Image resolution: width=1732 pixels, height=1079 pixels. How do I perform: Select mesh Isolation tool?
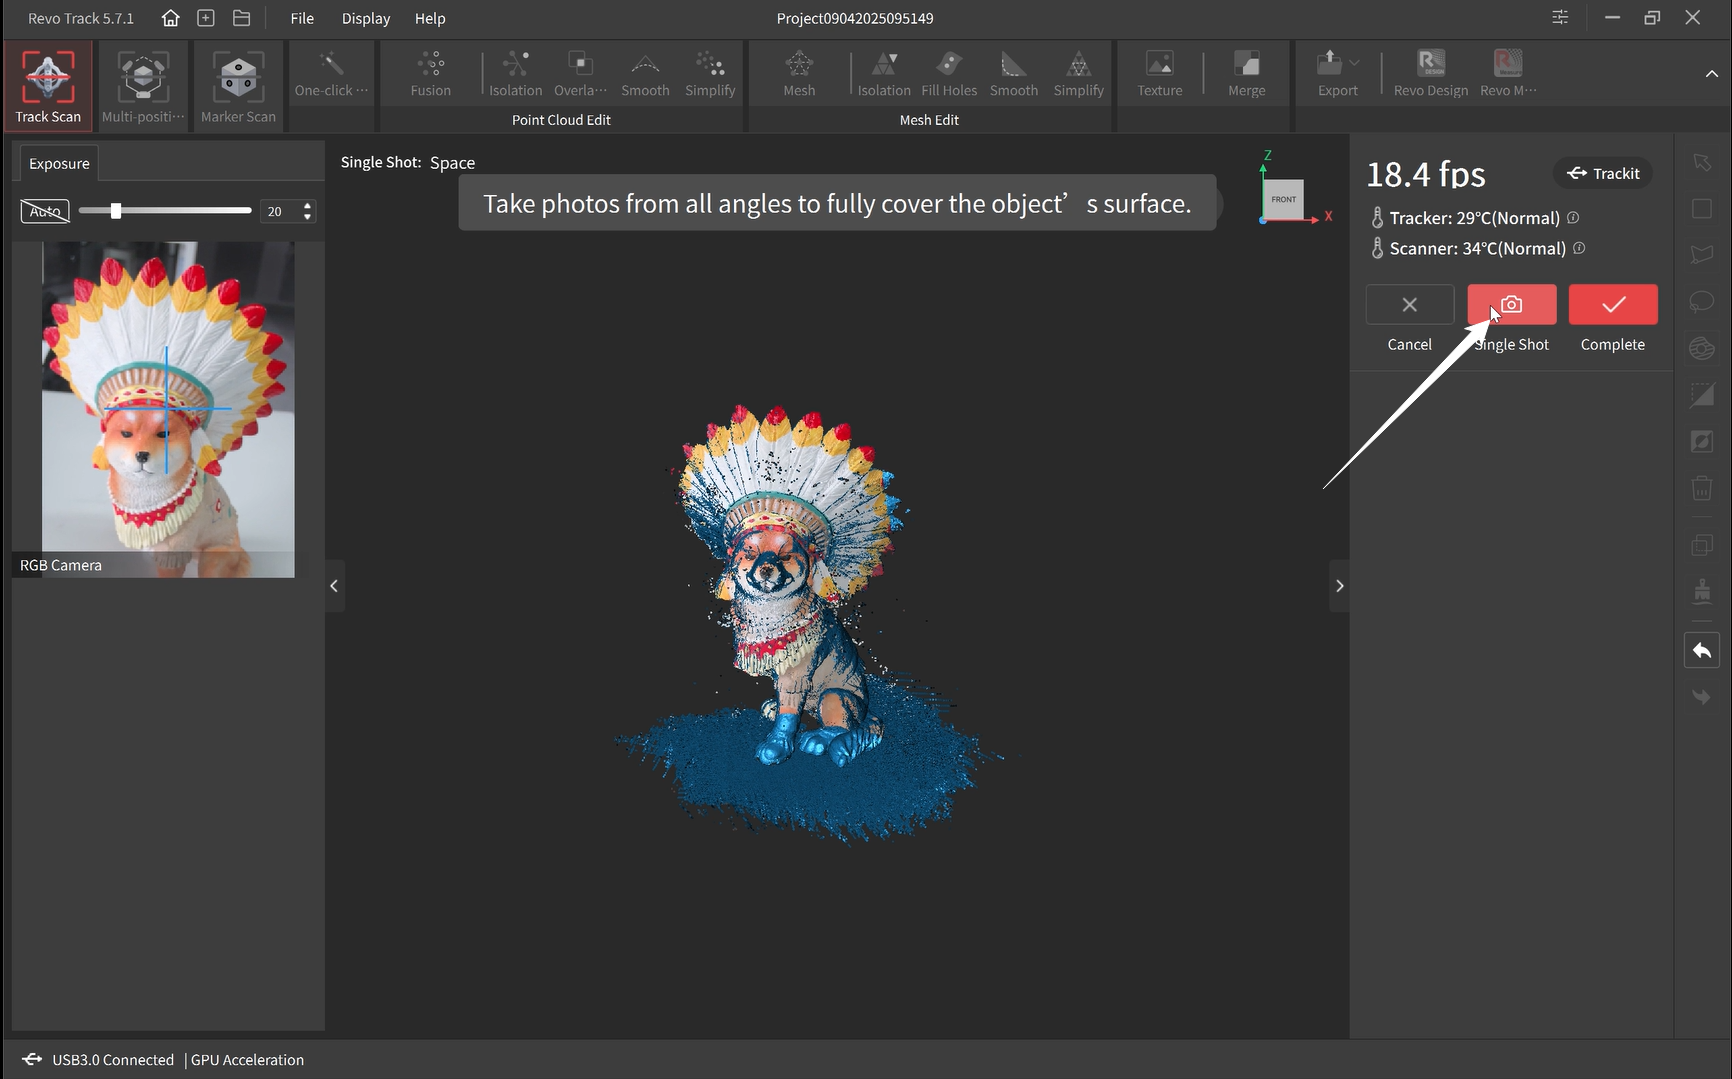click(884, 75)
